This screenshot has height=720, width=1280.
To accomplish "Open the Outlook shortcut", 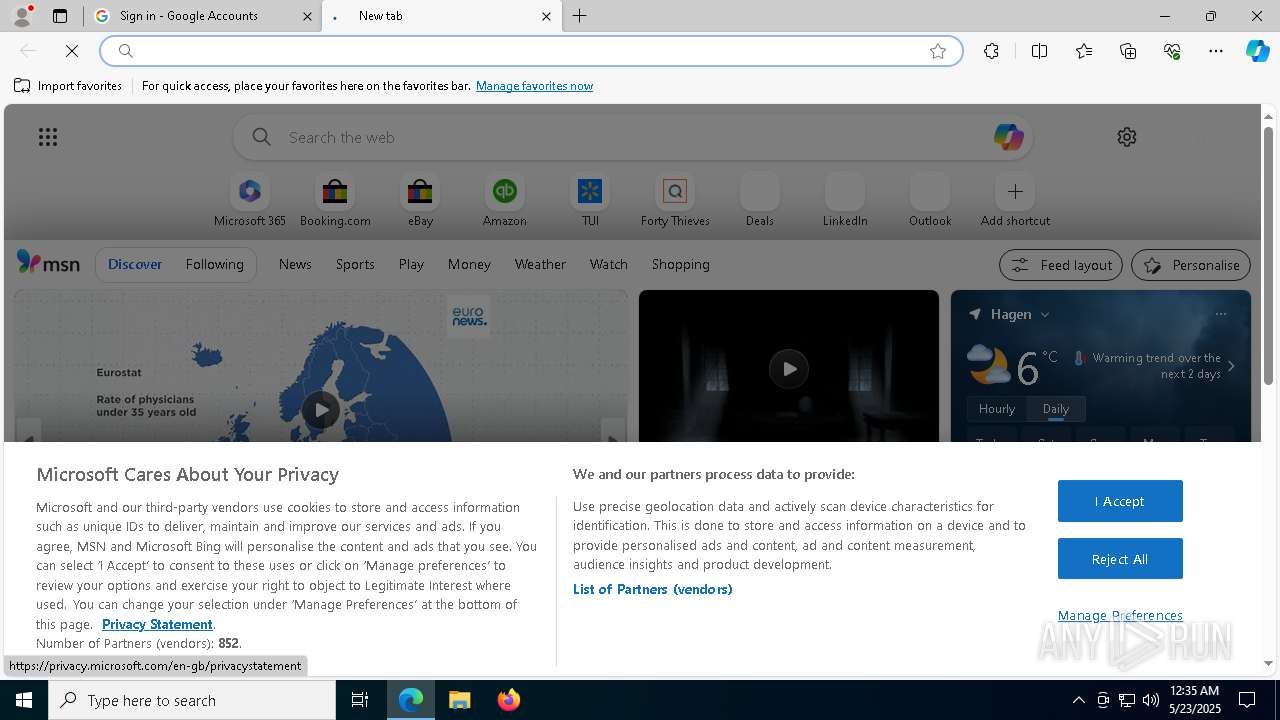I will point(930,201).
